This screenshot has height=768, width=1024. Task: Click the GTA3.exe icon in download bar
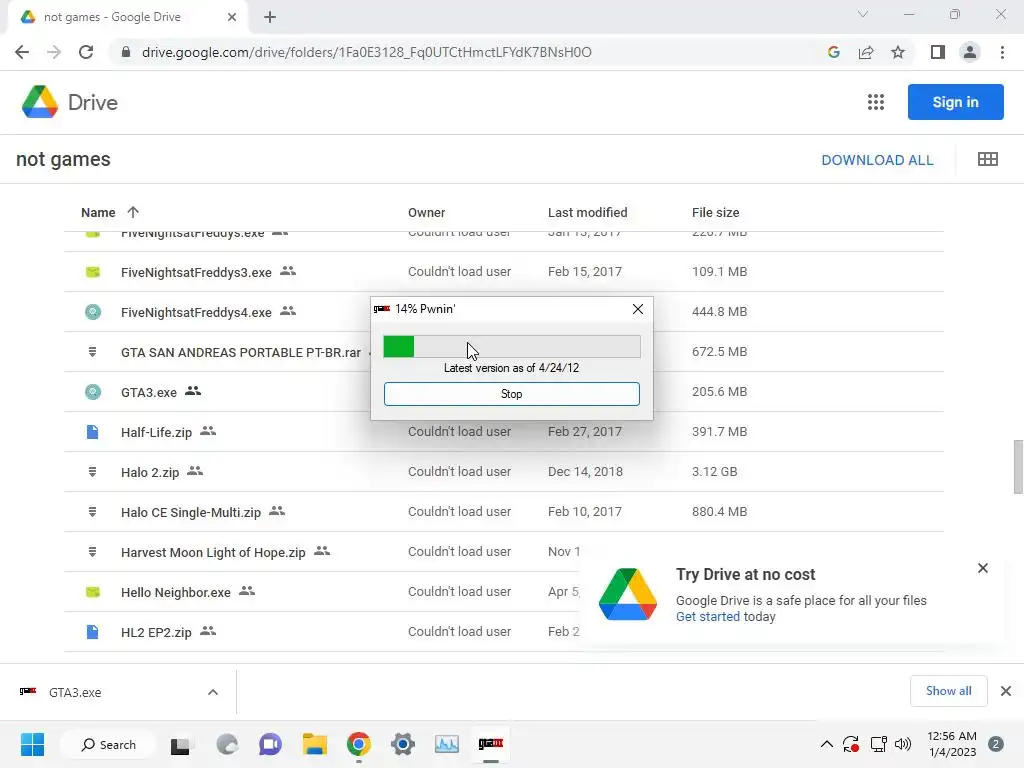point(28,692)
